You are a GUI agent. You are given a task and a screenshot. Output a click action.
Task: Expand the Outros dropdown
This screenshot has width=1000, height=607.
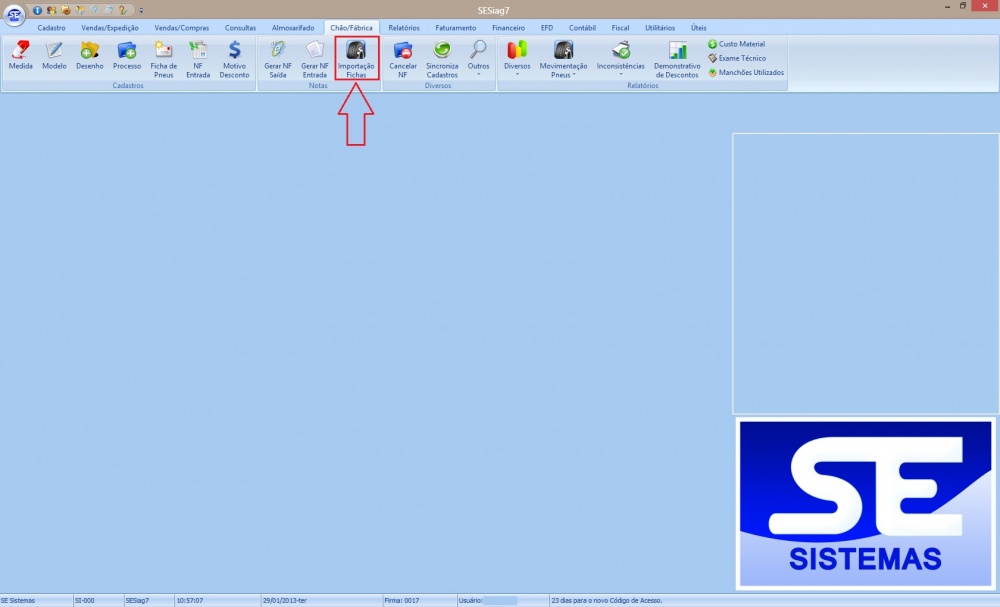coord(479,60)
